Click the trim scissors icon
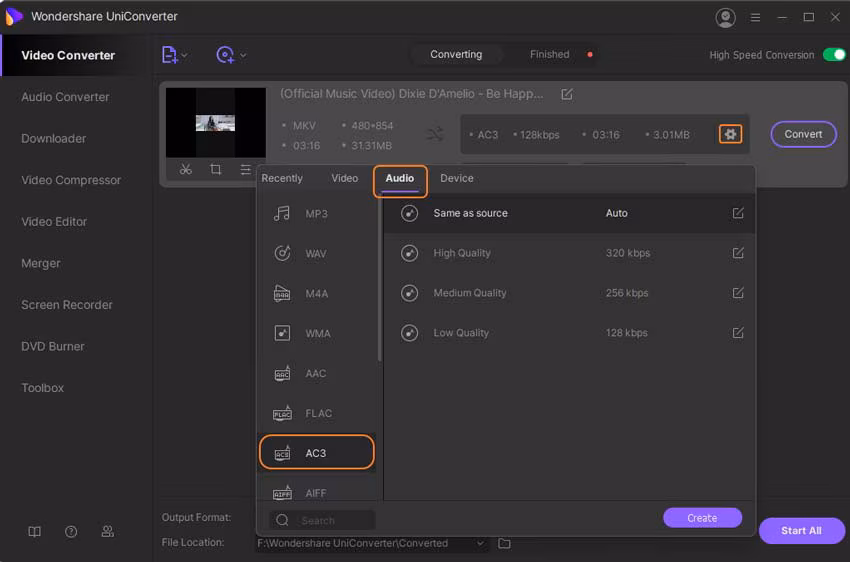Screen dimensions: 850x562 tap(186, 170)
